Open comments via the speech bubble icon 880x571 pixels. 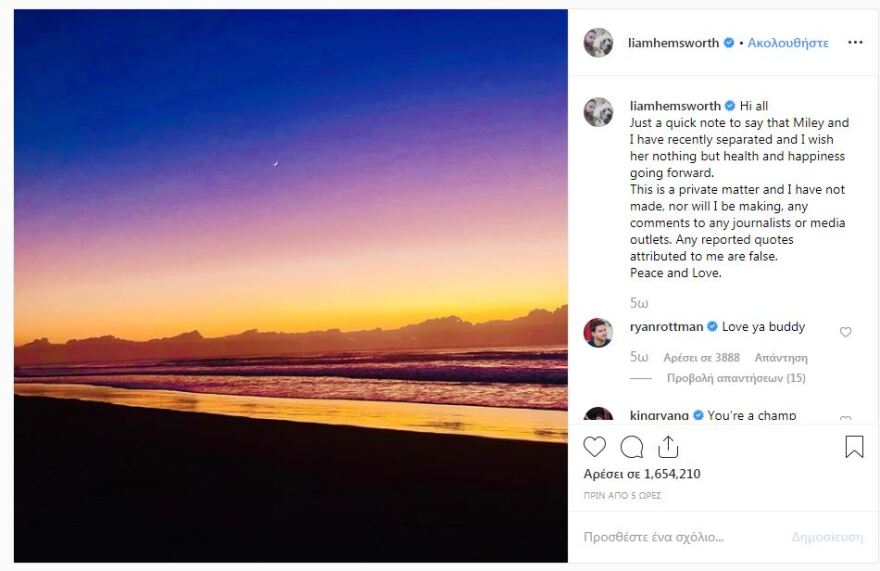coord(632,447)
